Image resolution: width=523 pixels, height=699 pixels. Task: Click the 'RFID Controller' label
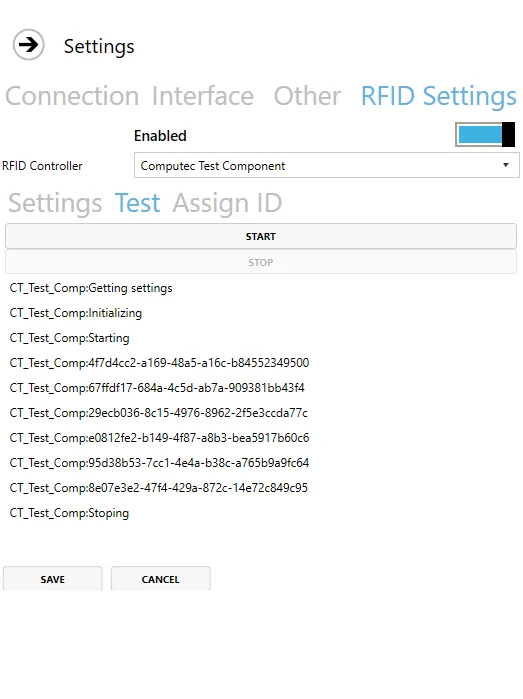42,166
